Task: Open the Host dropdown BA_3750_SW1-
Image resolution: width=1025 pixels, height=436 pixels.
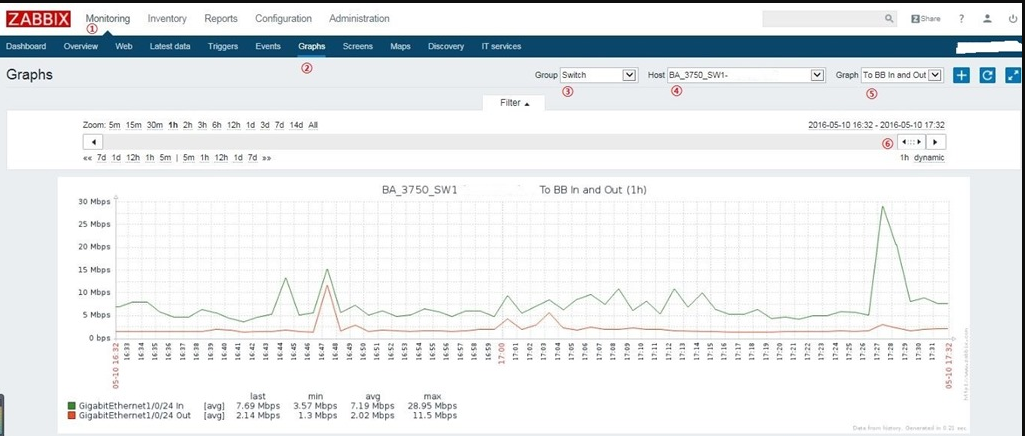Action: [x=745, y=75]
